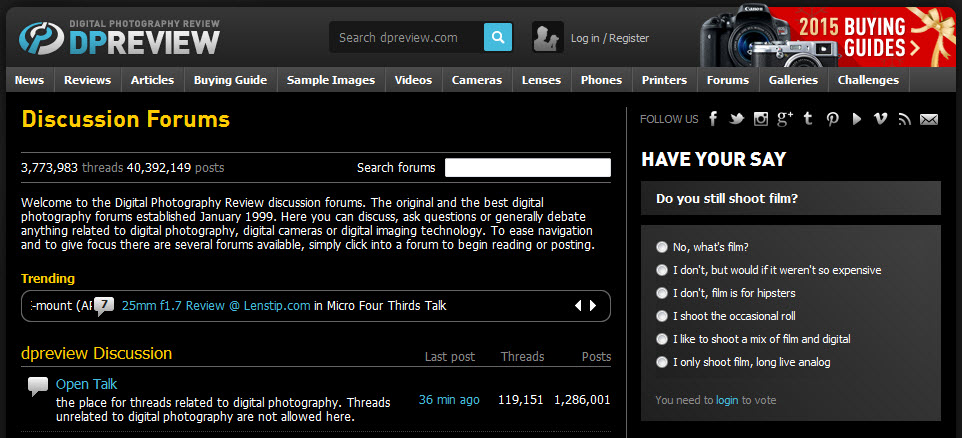
Task: Show next trending thread arrow
Action: coord(593,305)
